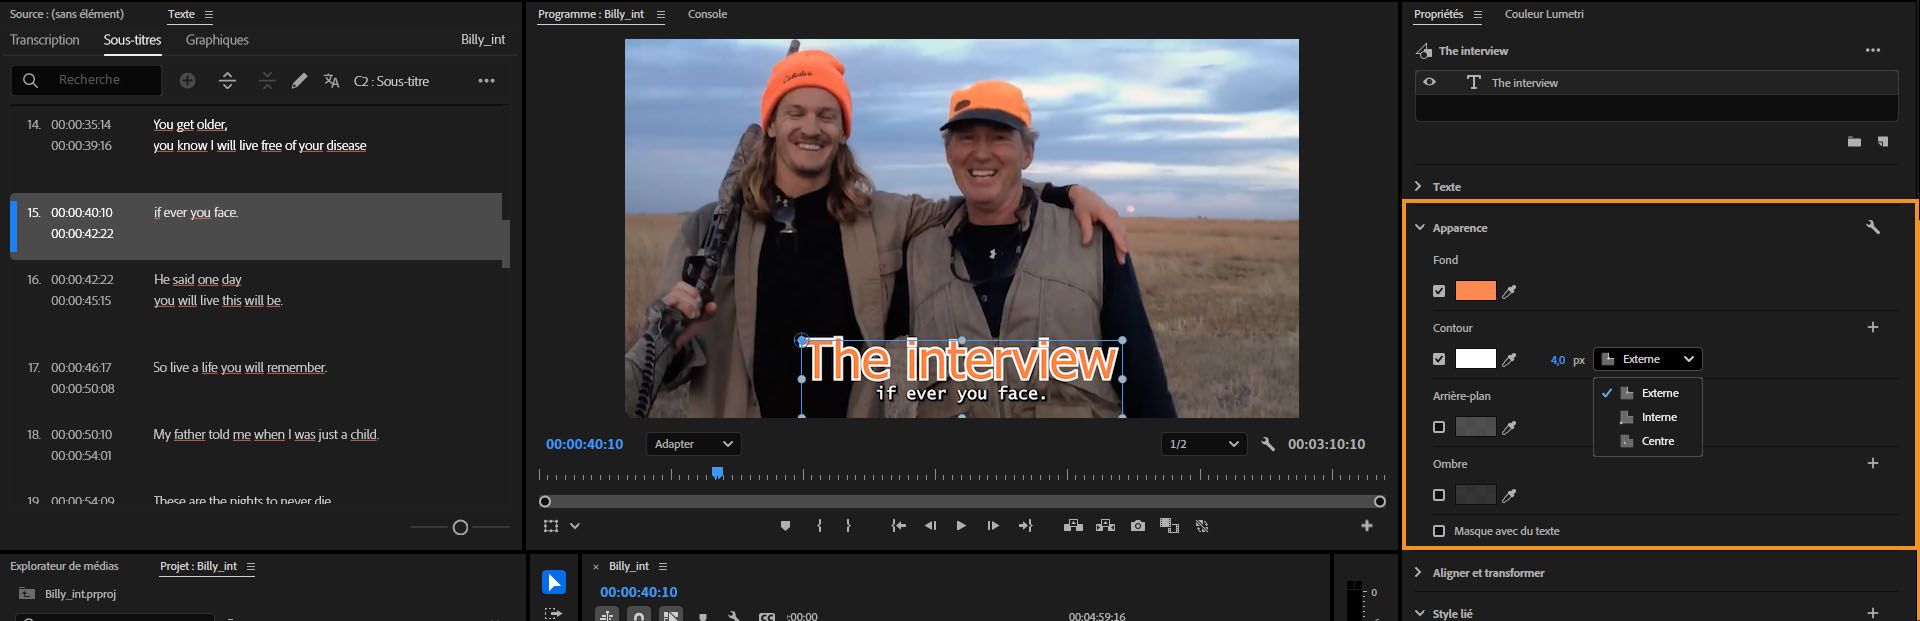The height and width of the screenshot is (621, 1920).
Task: Click the new layer icon in Propriétés
Action: click(1883, 142)
